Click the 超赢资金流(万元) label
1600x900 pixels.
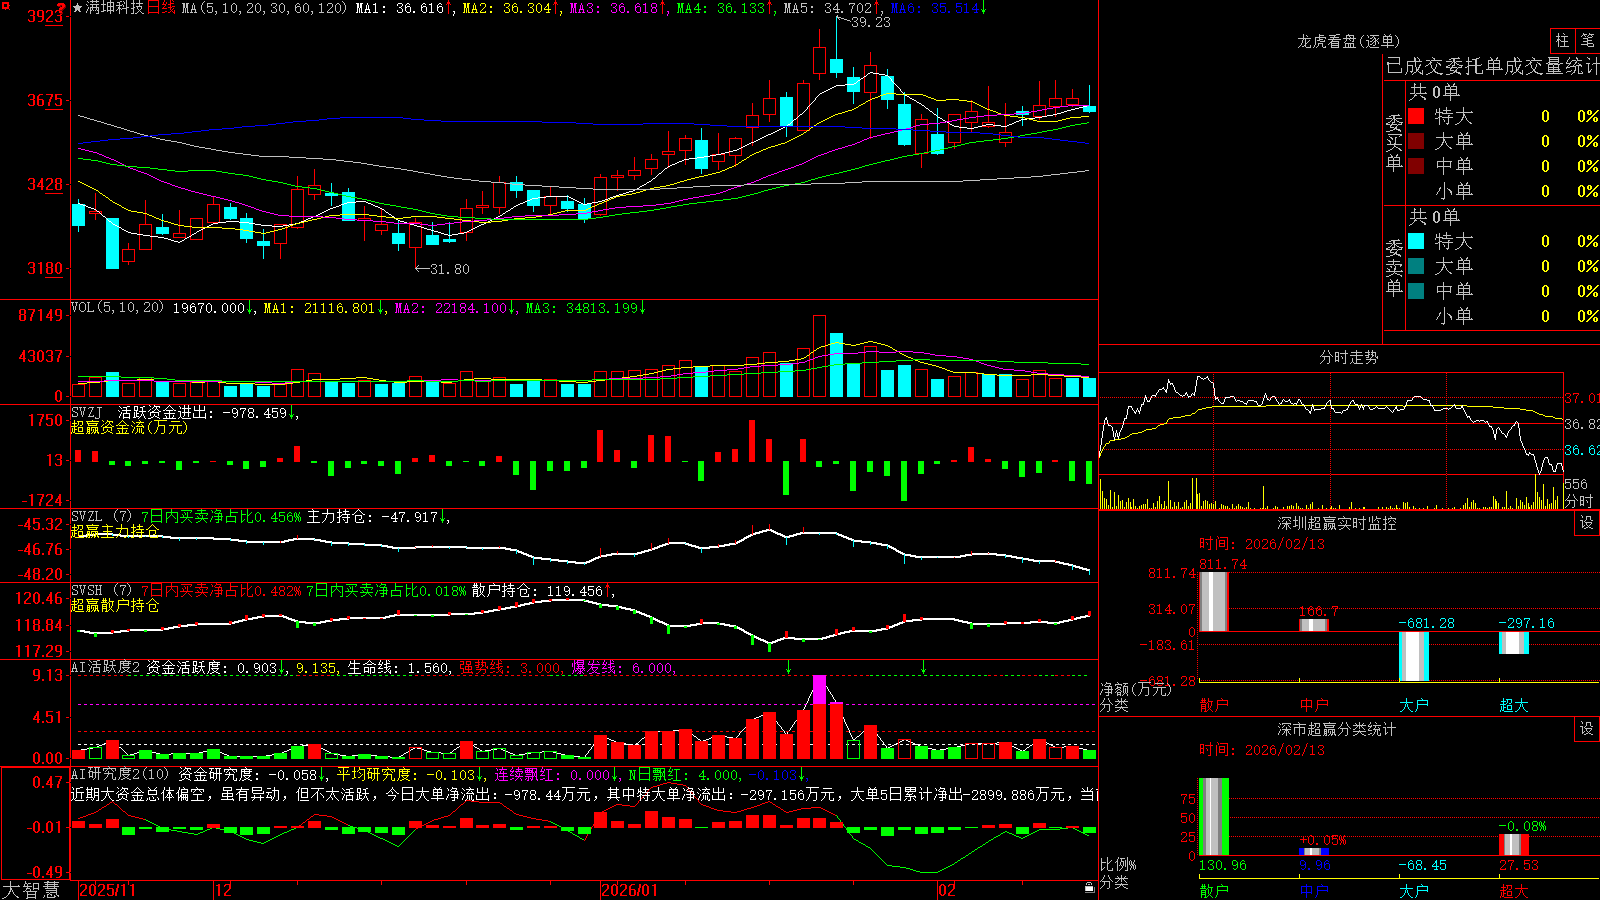pos(129,427)
